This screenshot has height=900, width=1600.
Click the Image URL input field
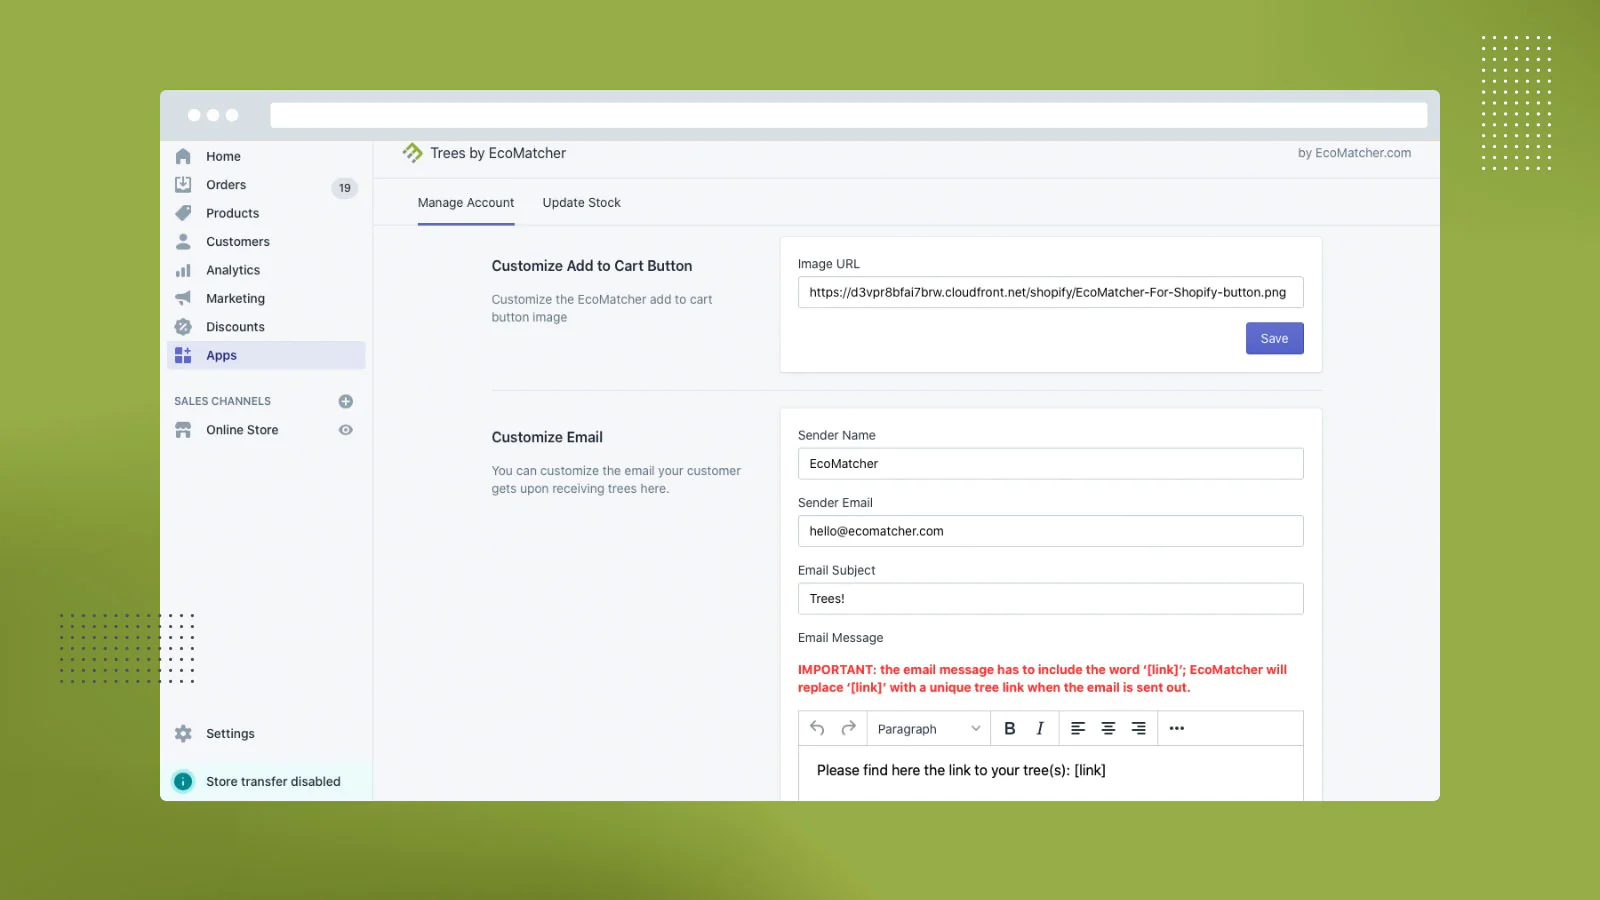pyautogui.click(x=1050, y=292)
